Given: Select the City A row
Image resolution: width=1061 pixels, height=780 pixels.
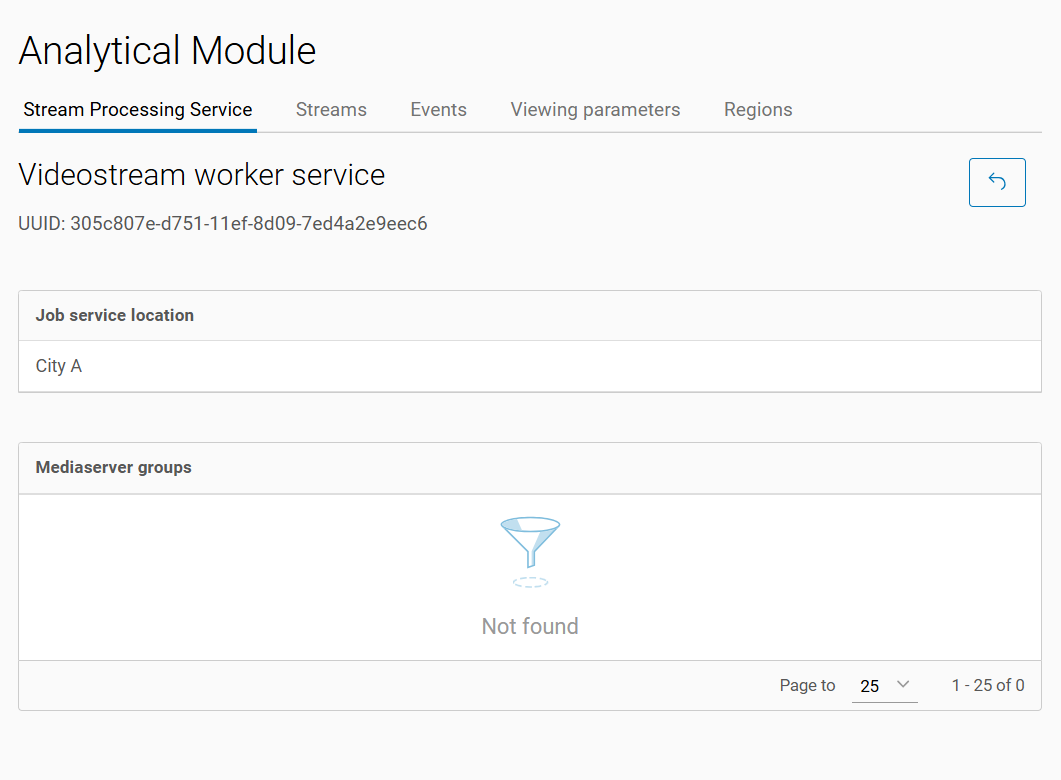Looking at the screenshot, I should point(59,366).
